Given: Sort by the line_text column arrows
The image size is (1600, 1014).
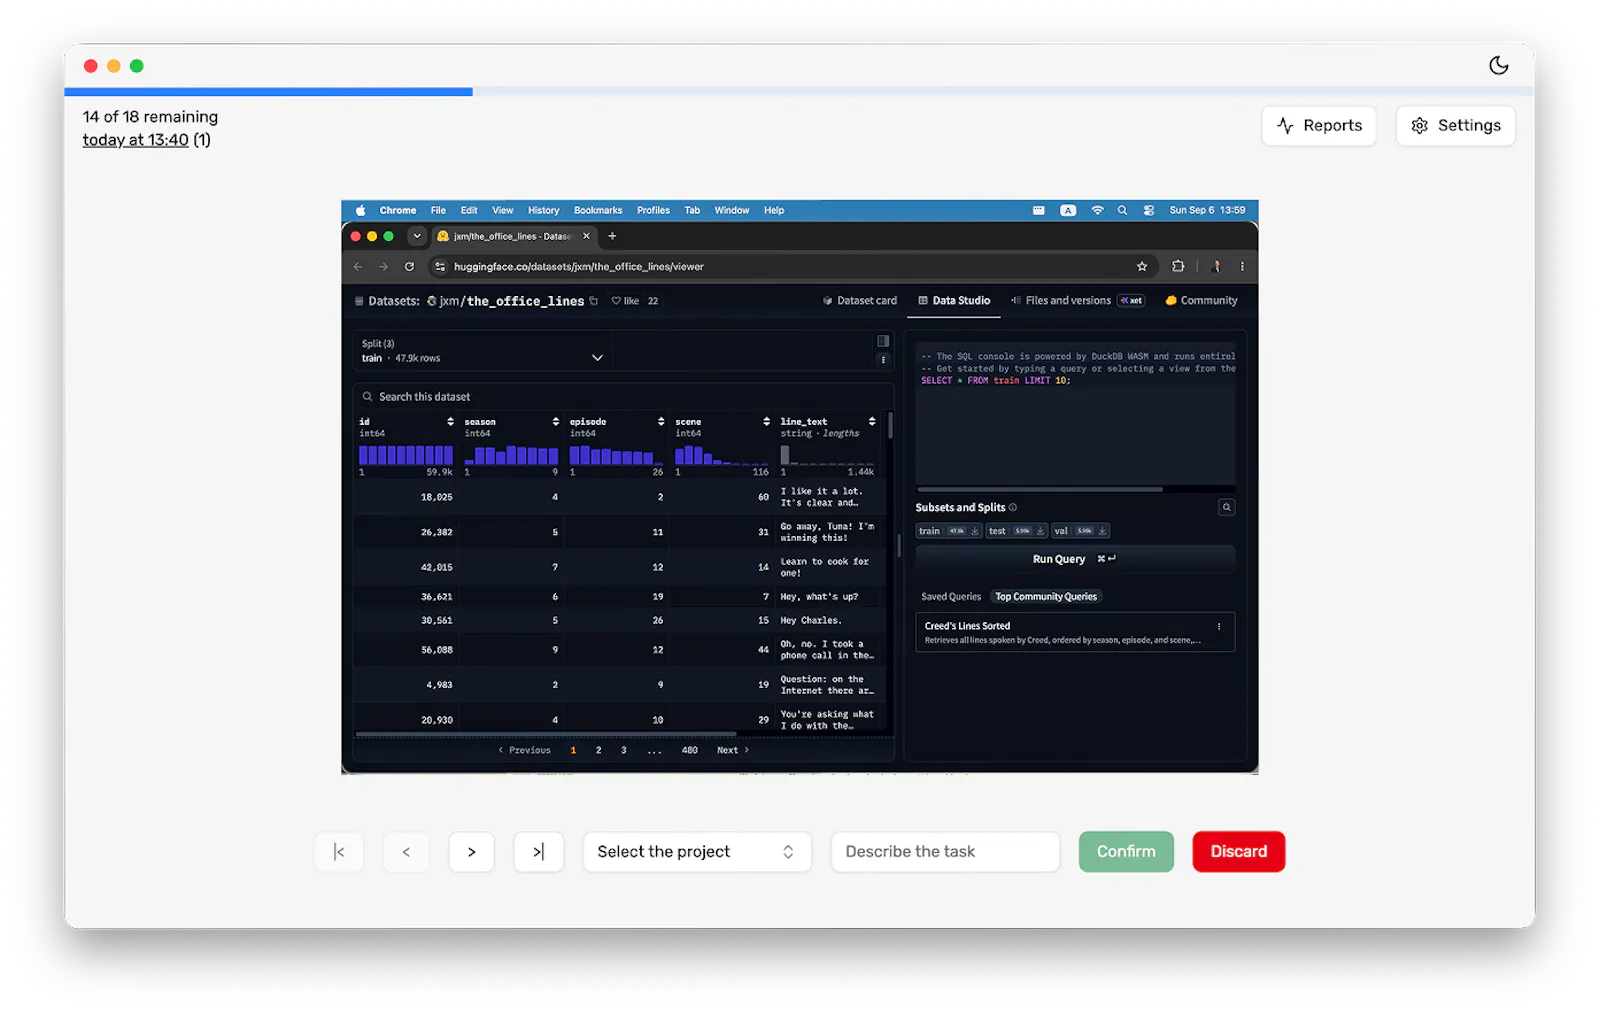Looking at the screenshot, I should tap(872, 422).
